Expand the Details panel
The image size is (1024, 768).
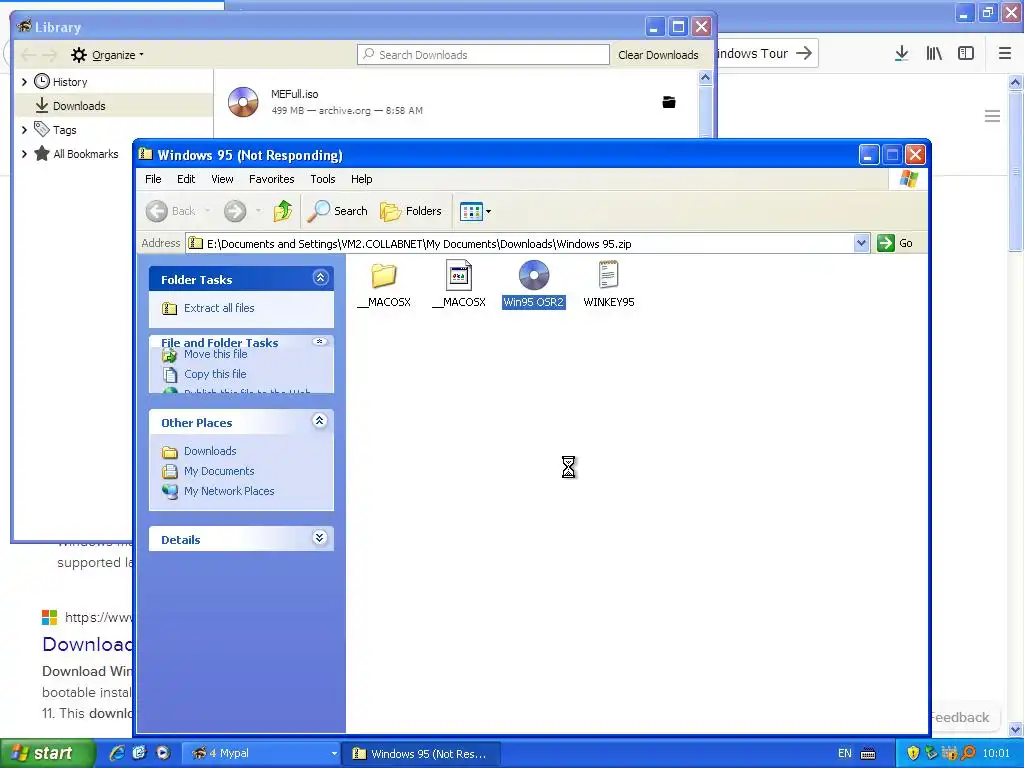[x=319, y=538]
